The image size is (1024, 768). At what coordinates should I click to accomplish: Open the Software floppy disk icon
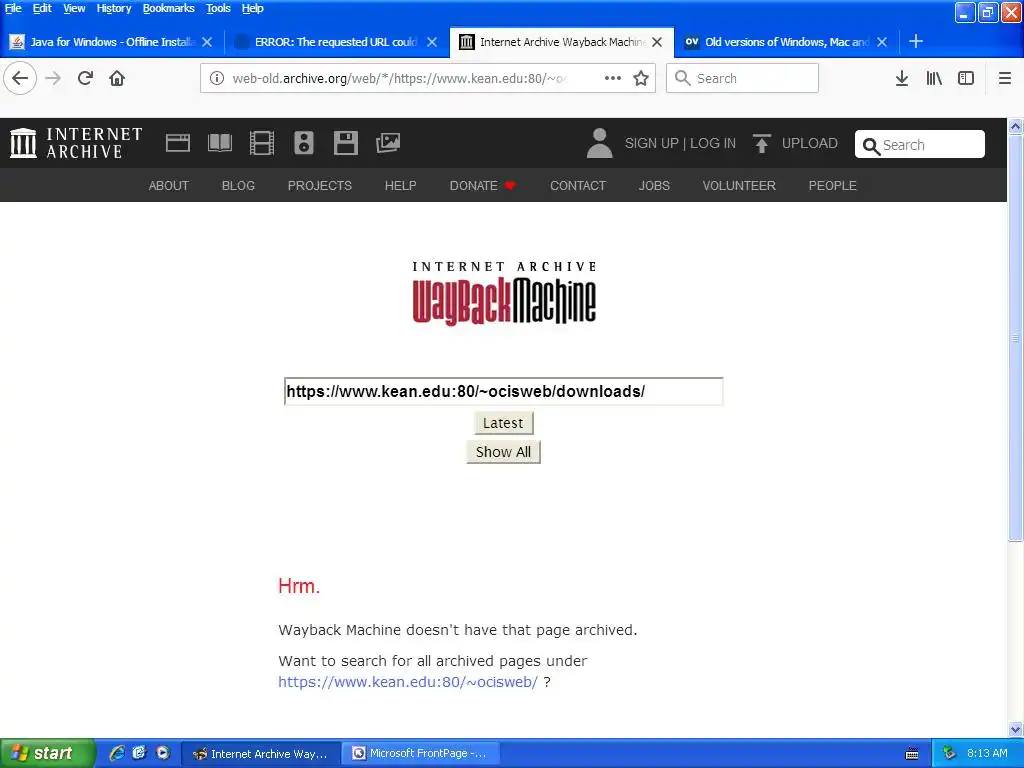coord(345,143)
